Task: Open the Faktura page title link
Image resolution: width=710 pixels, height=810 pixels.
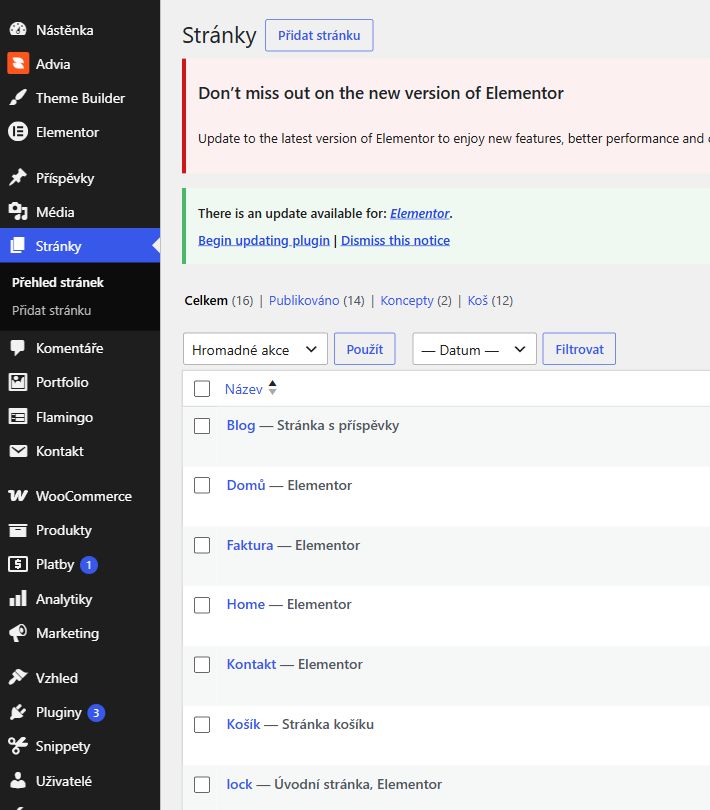Action: click(x=250, y=544)
